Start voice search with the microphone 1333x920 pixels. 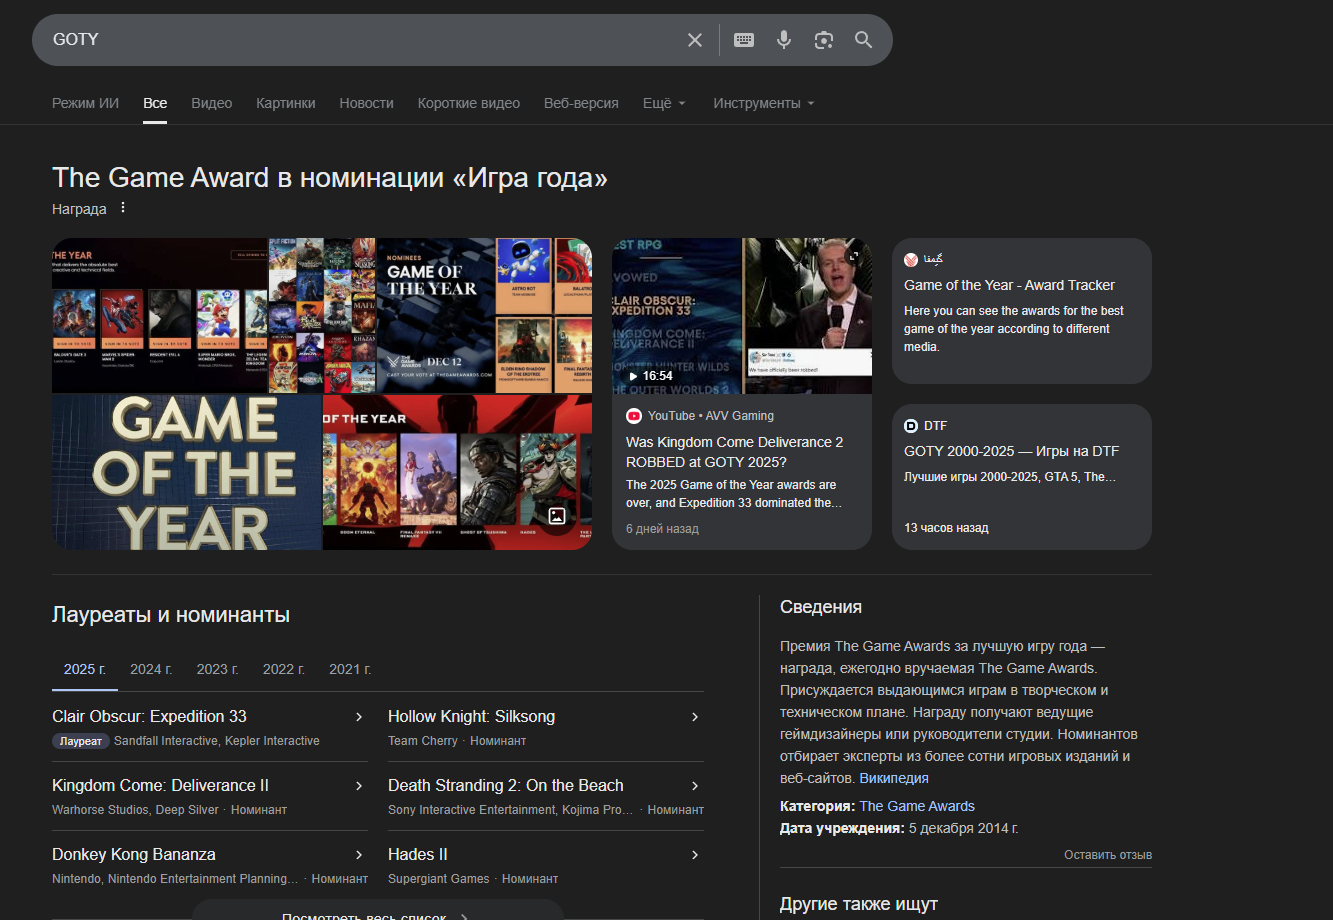pyautogui.click(x=784, y=40)
